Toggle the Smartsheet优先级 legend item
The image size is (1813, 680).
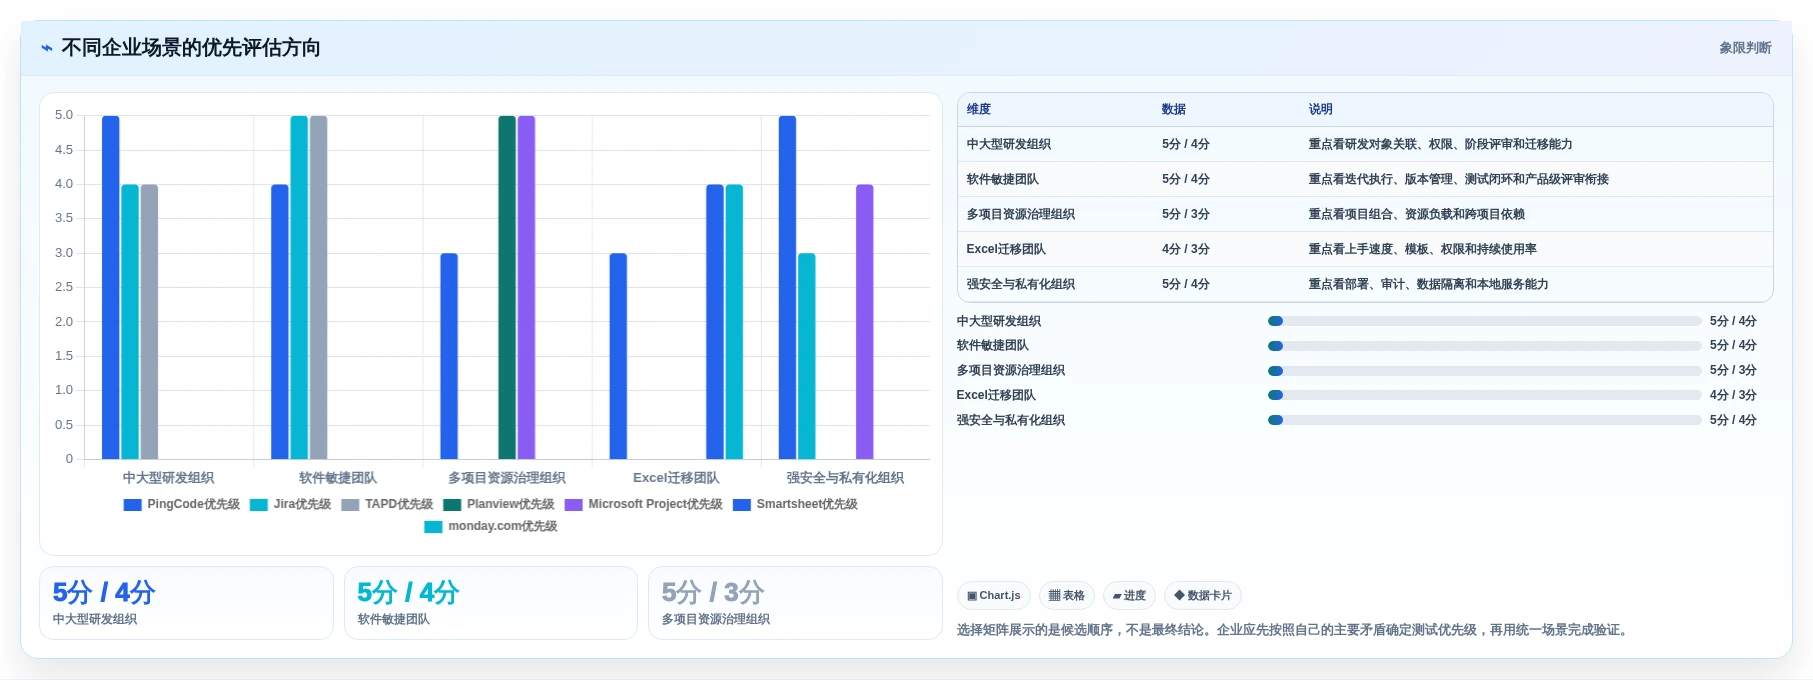coord(795,505)
